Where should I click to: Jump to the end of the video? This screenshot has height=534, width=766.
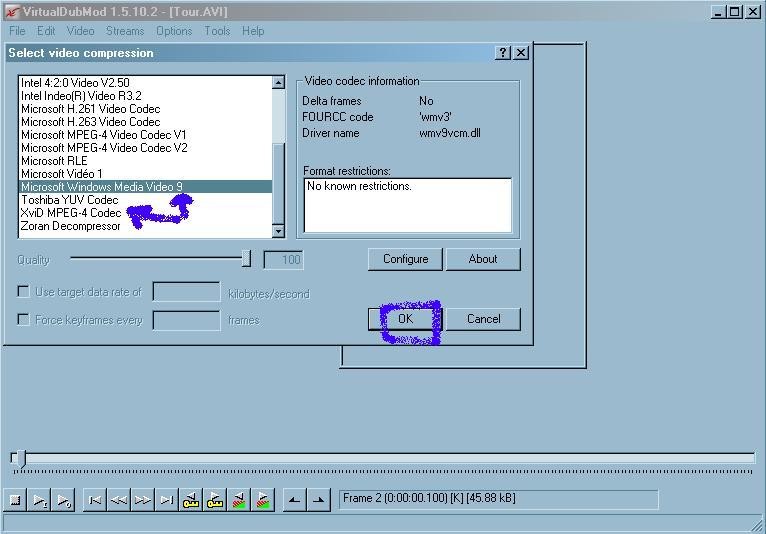[167, 500]
